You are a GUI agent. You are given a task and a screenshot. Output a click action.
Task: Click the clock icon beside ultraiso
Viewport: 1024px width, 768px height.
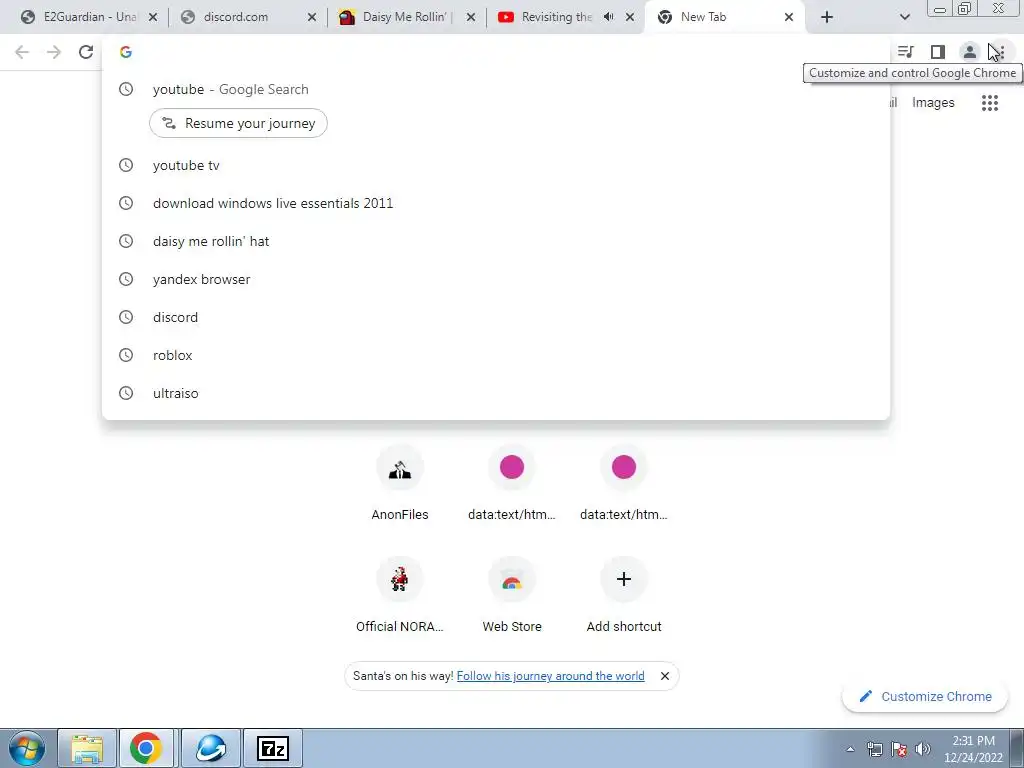(x=126, y=393)
